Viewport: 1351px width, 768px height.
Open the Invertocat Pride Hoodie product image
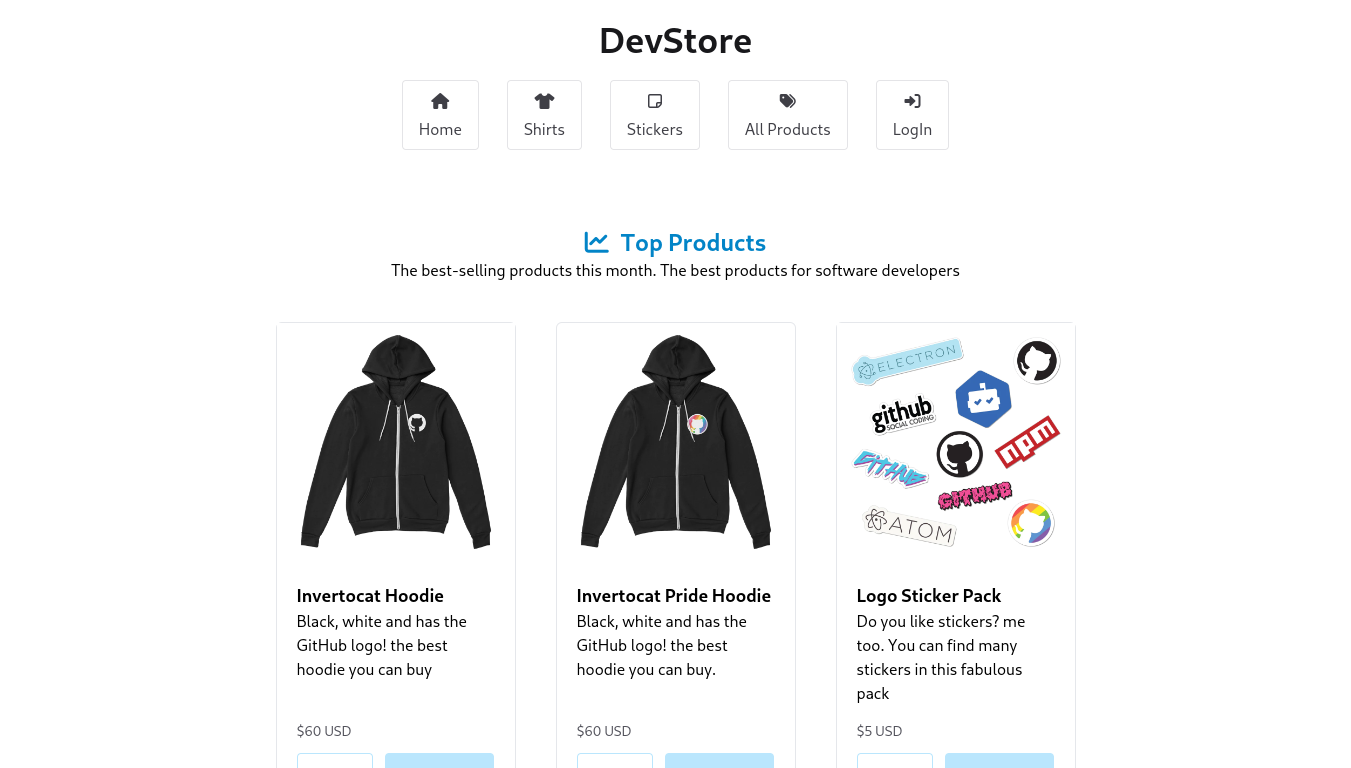(676, 442)
